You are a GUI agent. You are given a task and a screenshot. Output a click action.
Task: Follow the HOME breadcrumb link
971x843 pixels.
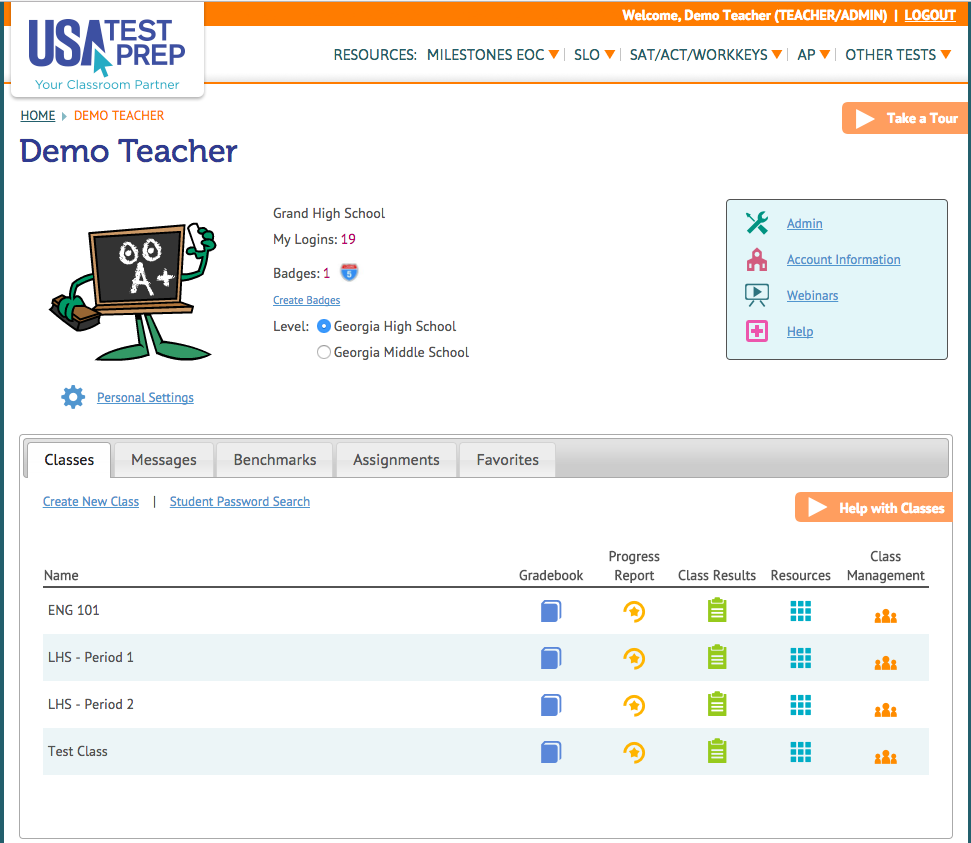pos(38,116)
